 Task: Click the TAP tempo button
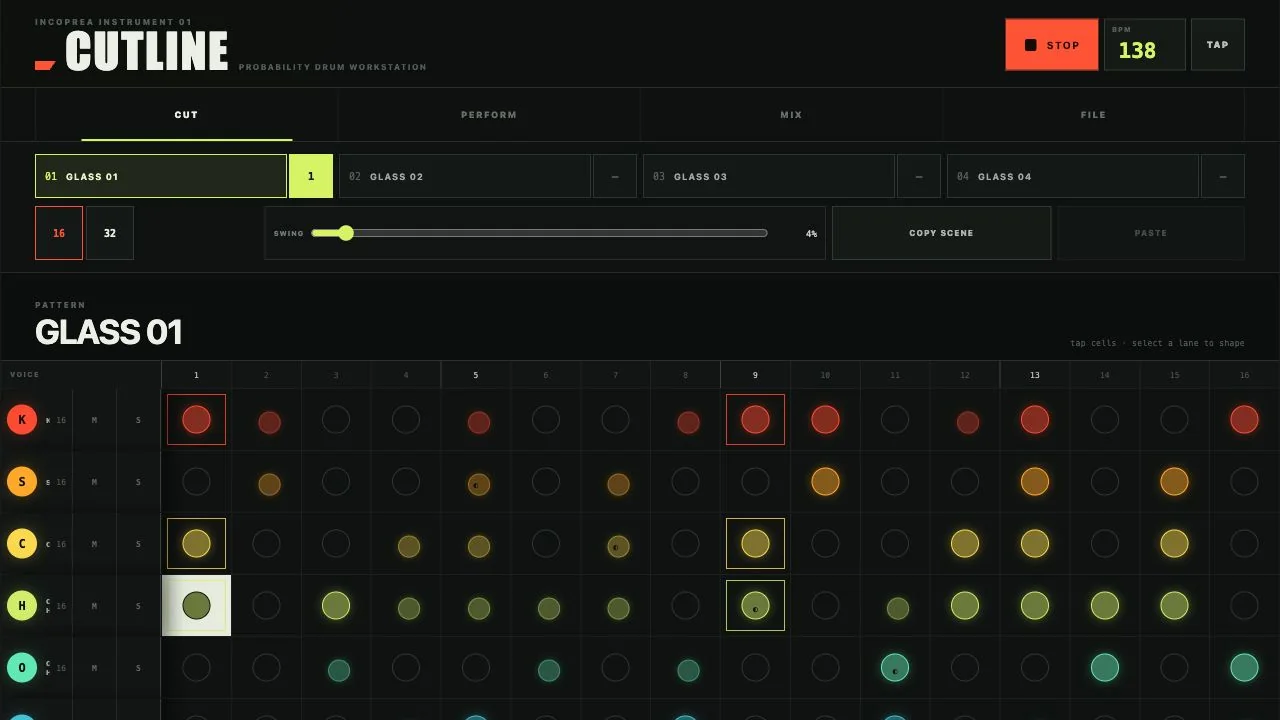(1218, 45)
